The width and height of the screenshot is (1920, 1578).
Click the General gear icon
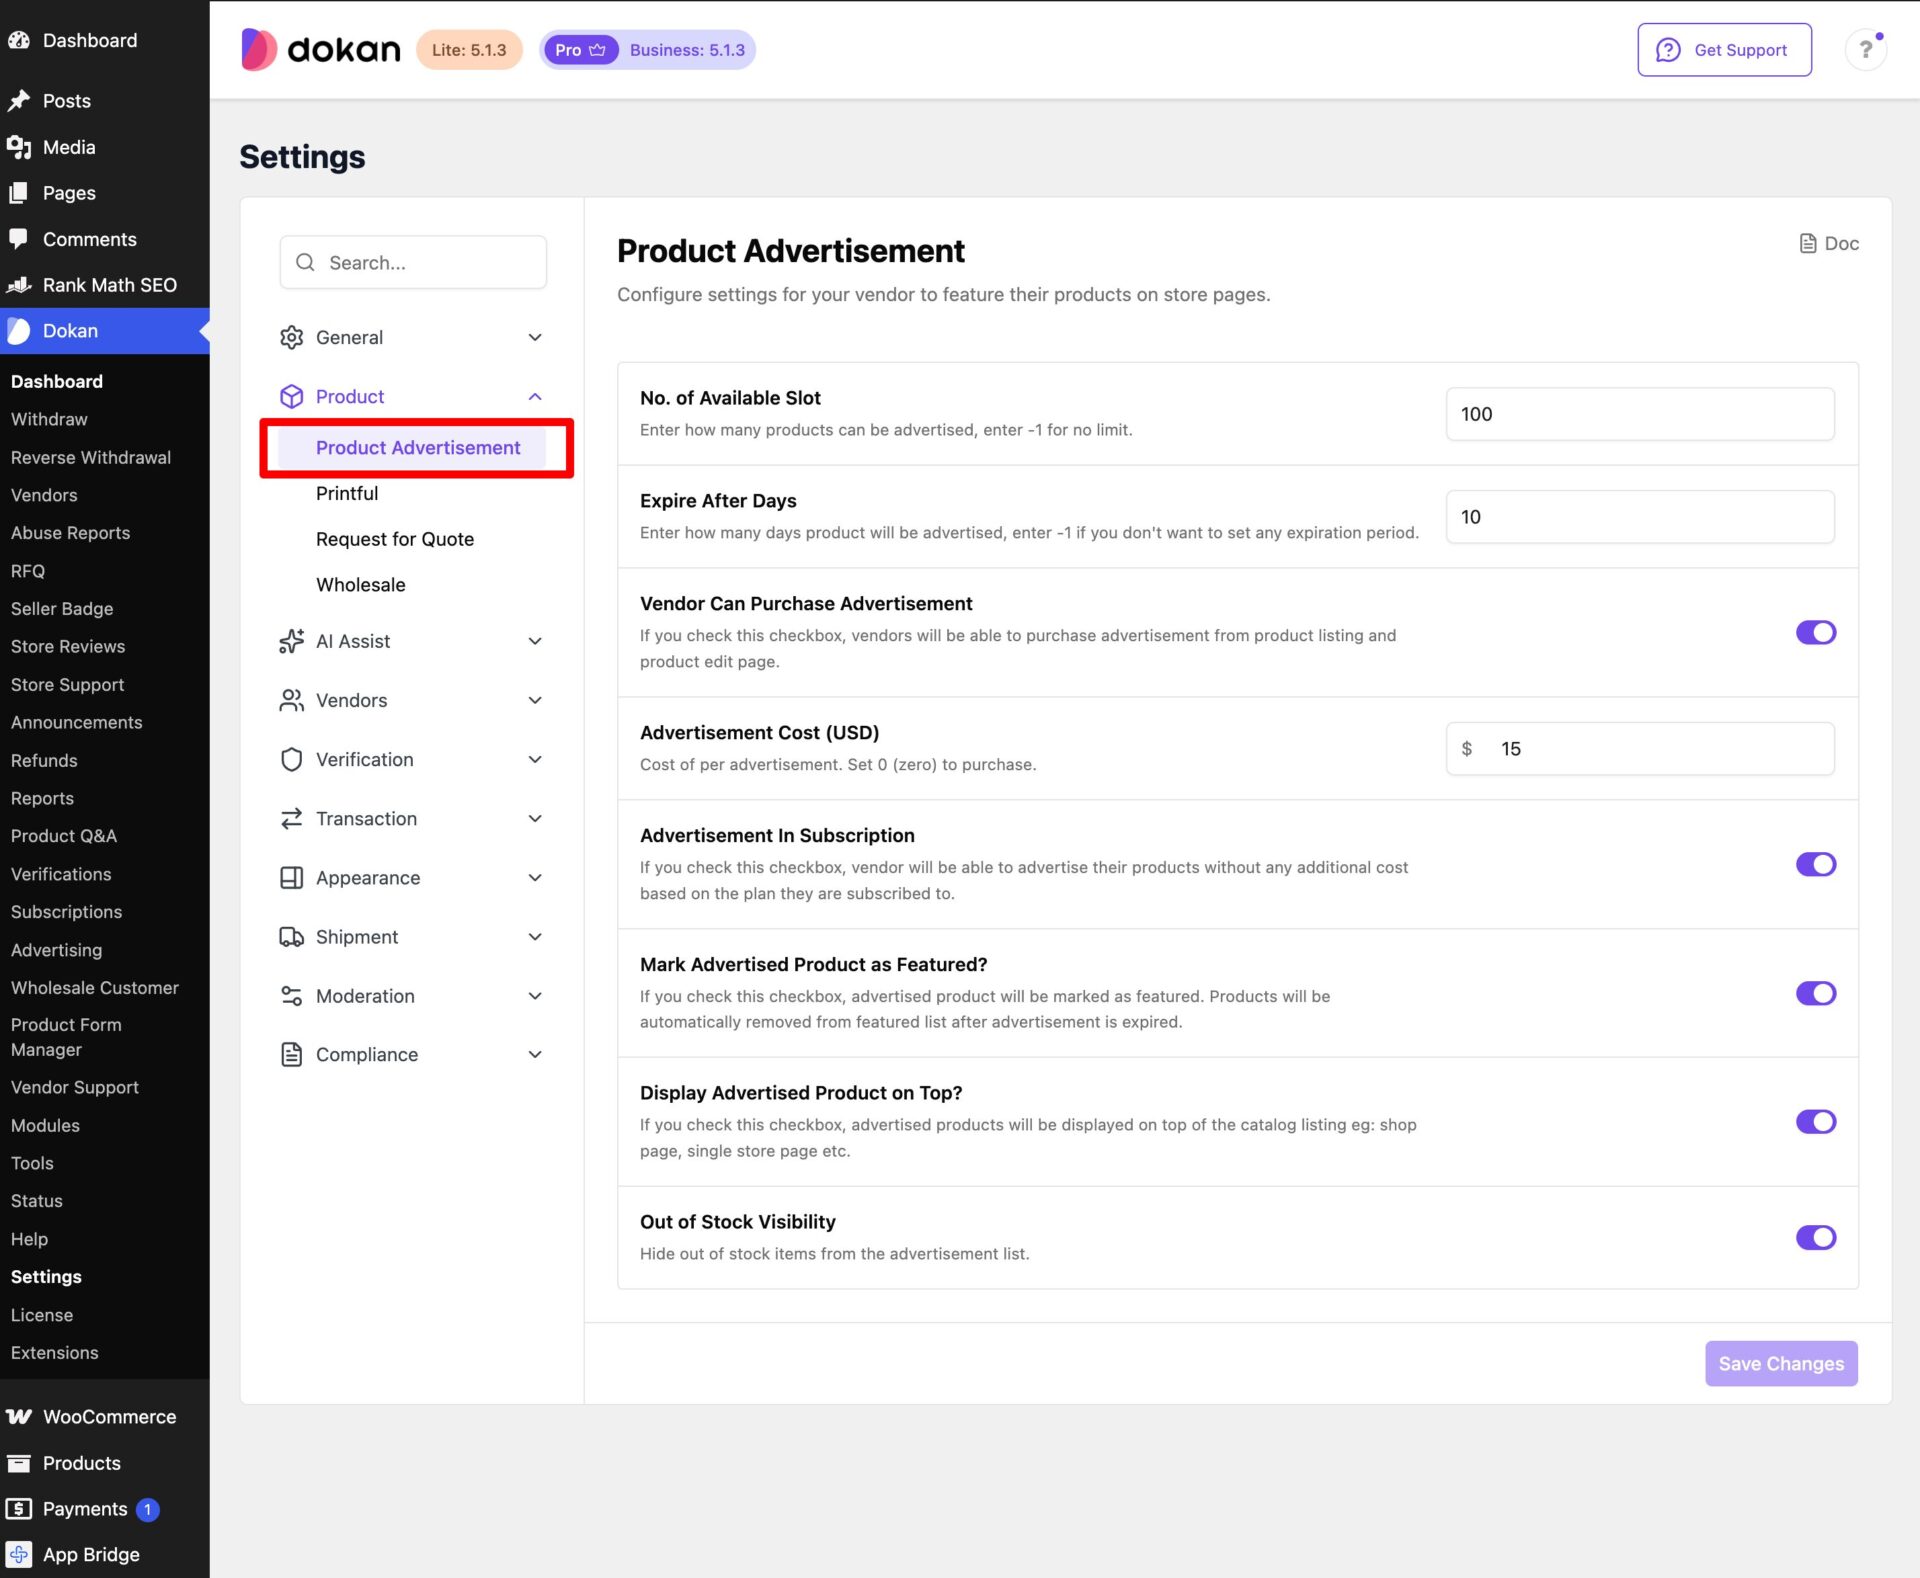[x=291, y=337]
